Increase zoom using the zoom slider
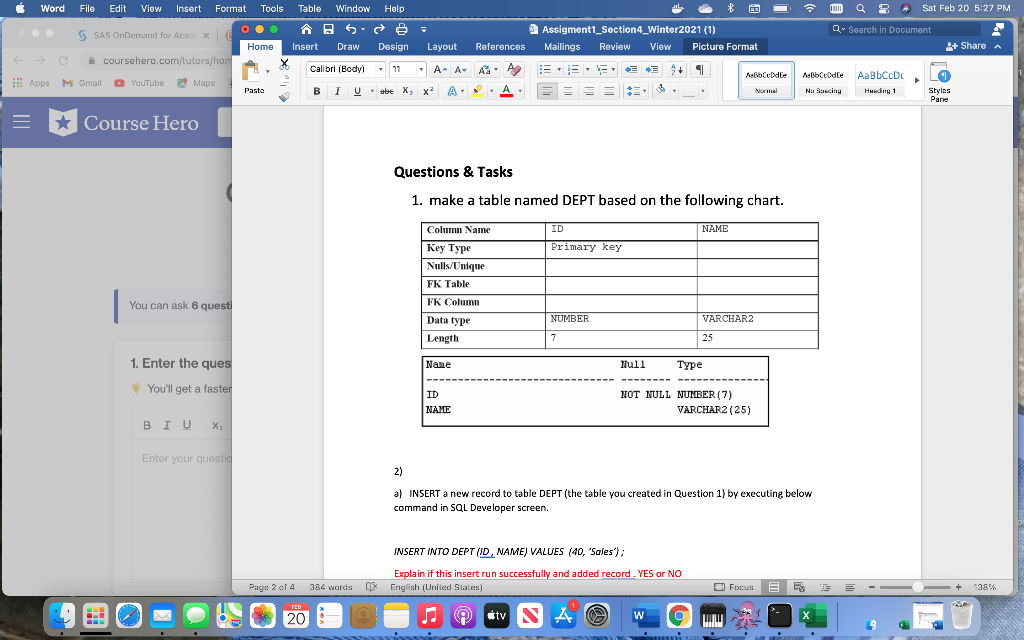 (959, 588)
